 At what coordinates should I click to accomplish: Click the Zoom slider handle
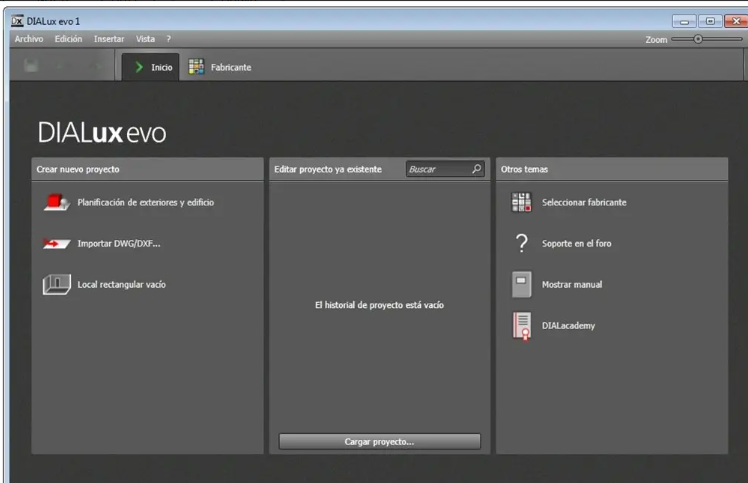698,39
